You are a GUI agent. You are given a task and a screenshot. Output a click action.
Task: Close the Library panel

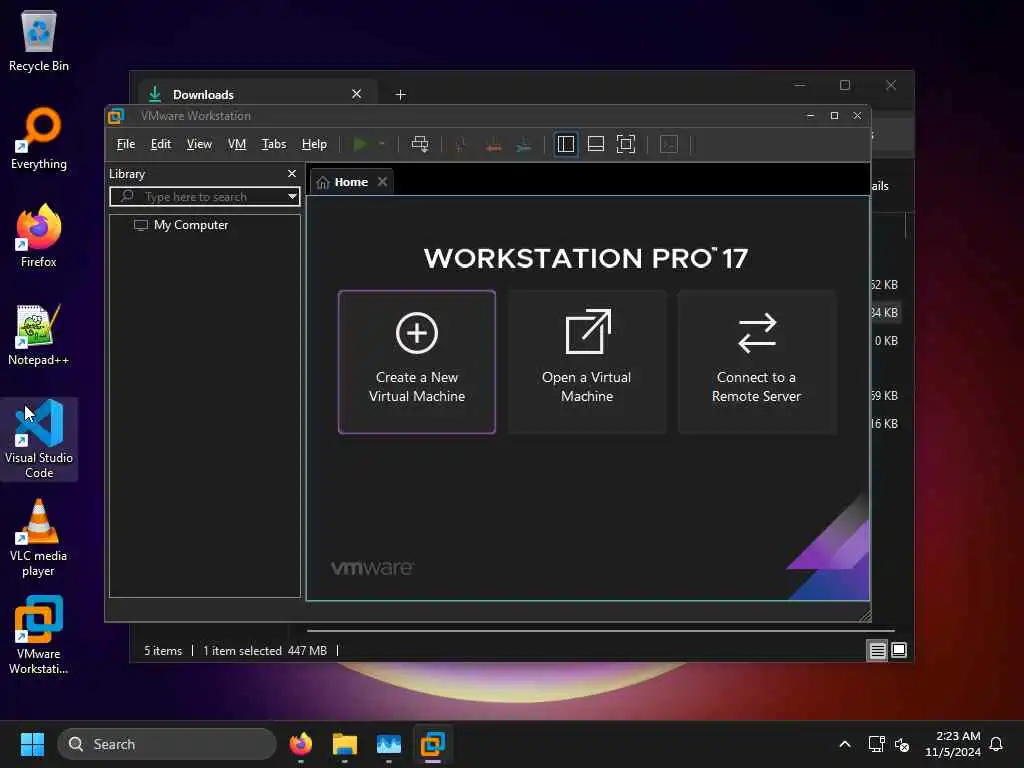292,174
